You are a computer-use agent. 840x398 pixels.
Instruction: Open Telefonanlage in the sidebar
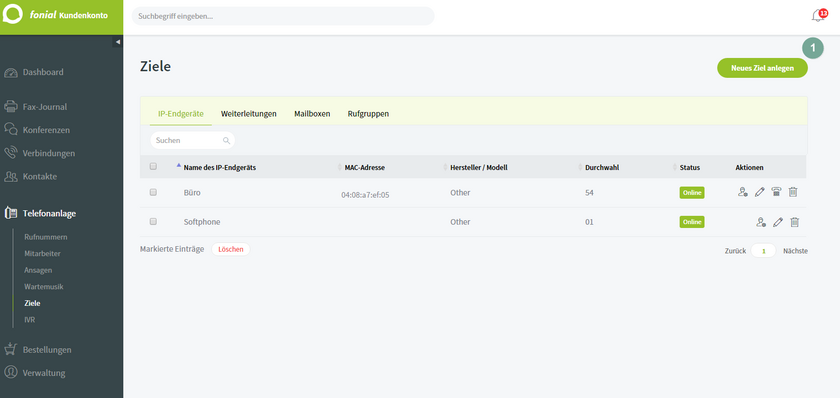coord(49,213)
